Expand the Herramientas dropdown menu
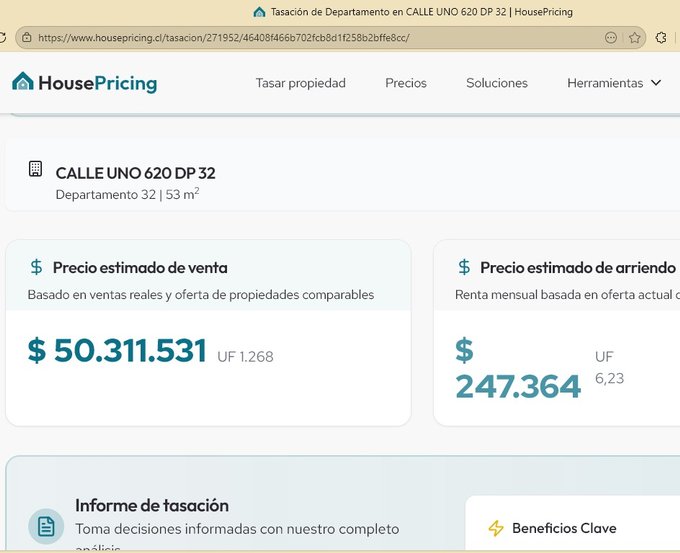This screenshot has height=553, width=680. tap(605, 83)
